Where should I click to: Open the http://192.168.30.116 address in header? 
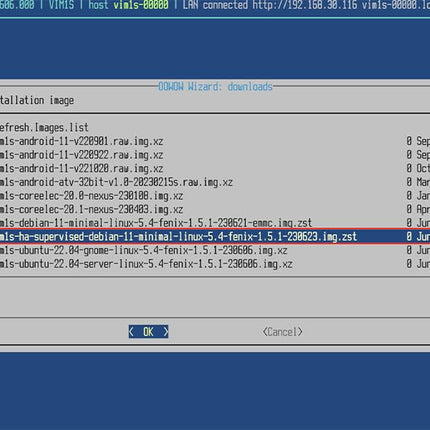pyautogui.click(x=305, y=5)
